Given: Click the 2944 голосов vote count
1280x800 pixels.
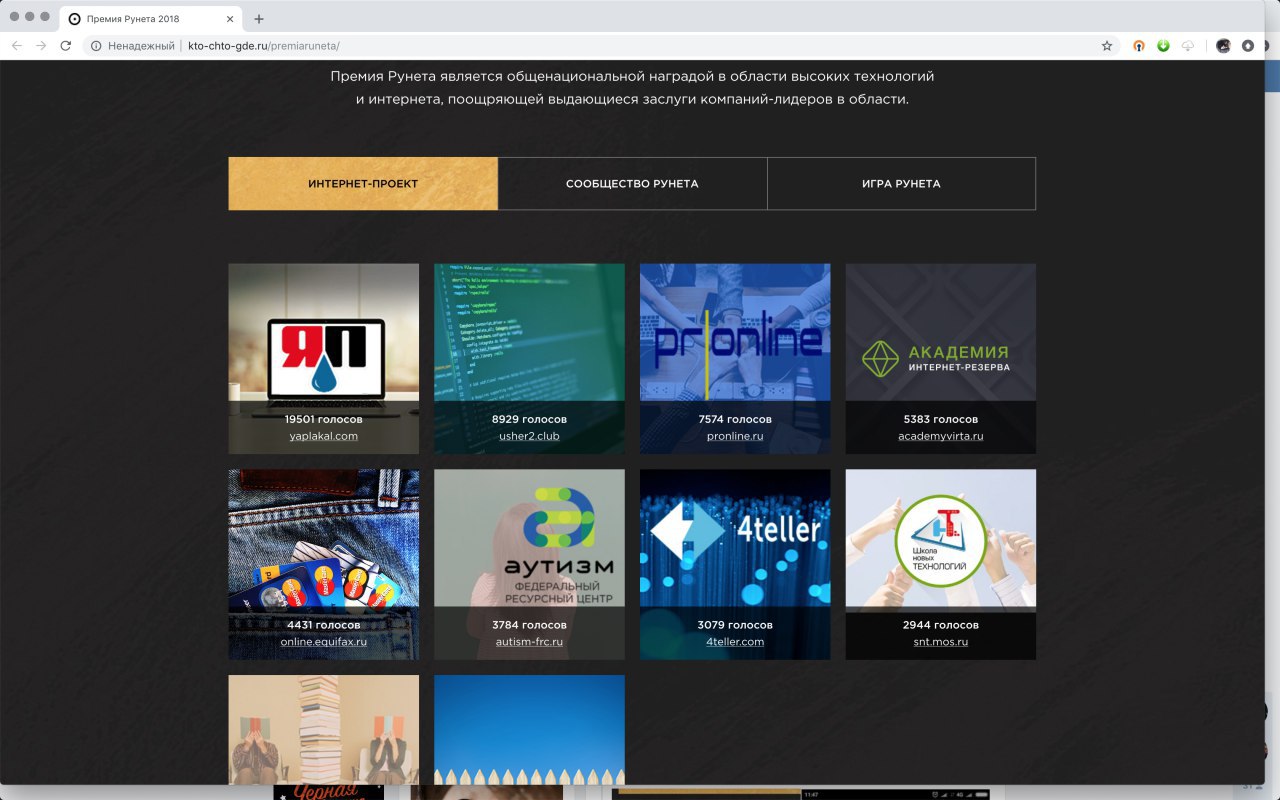Looking at the screenshot, I should click(941, 625).
